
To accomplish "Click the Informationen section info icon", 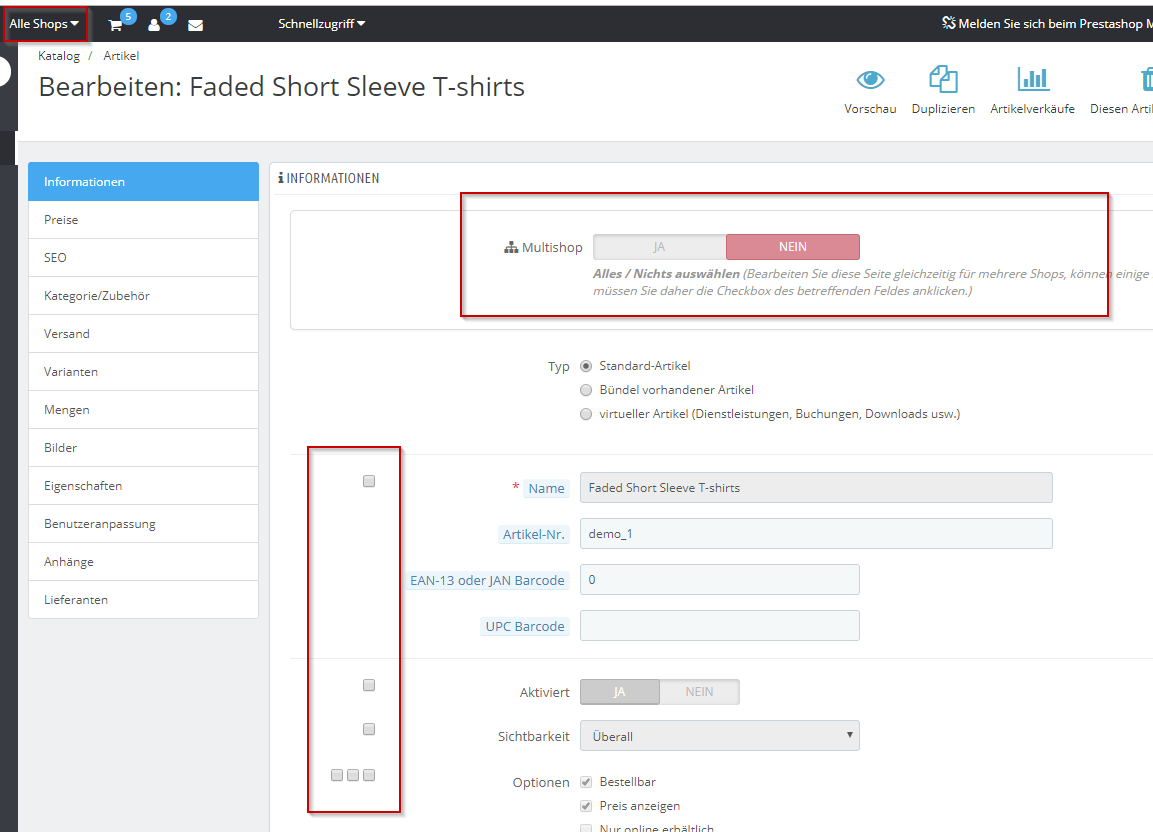I will (281, 178).
